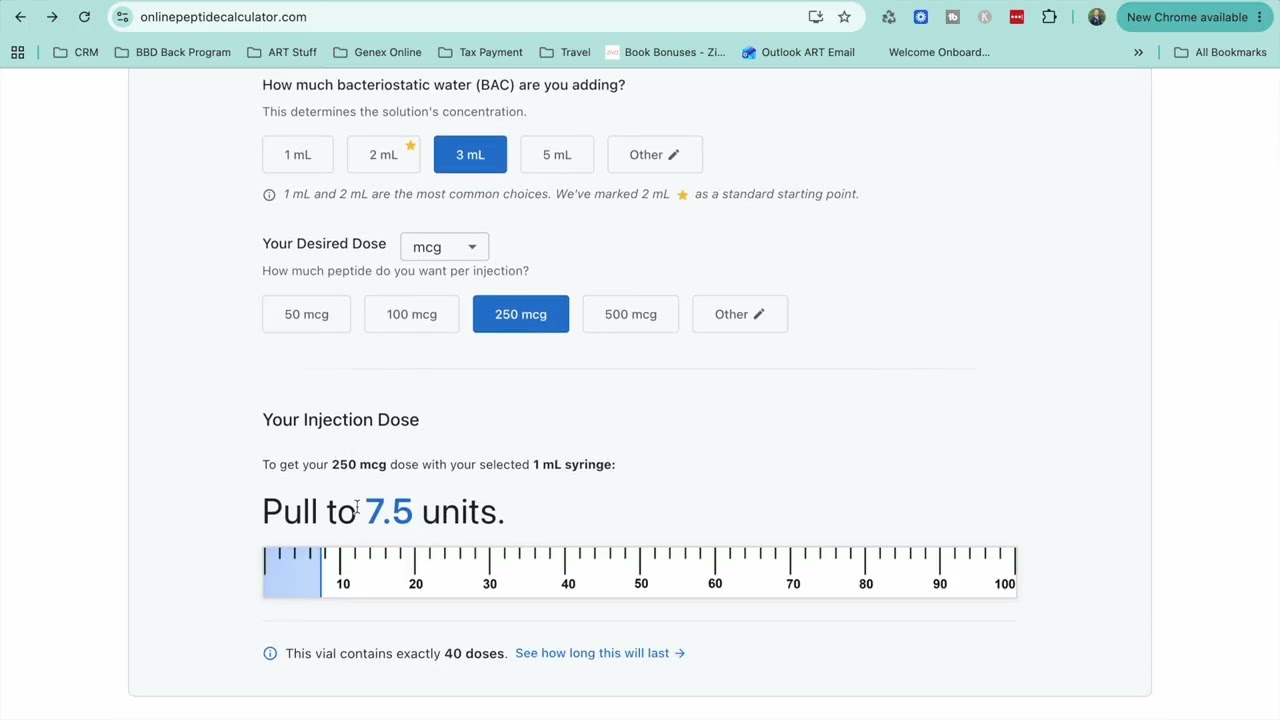
Task: Open the Travel bookmark folder
Action: pyautogui.click(x=564, y=52)
